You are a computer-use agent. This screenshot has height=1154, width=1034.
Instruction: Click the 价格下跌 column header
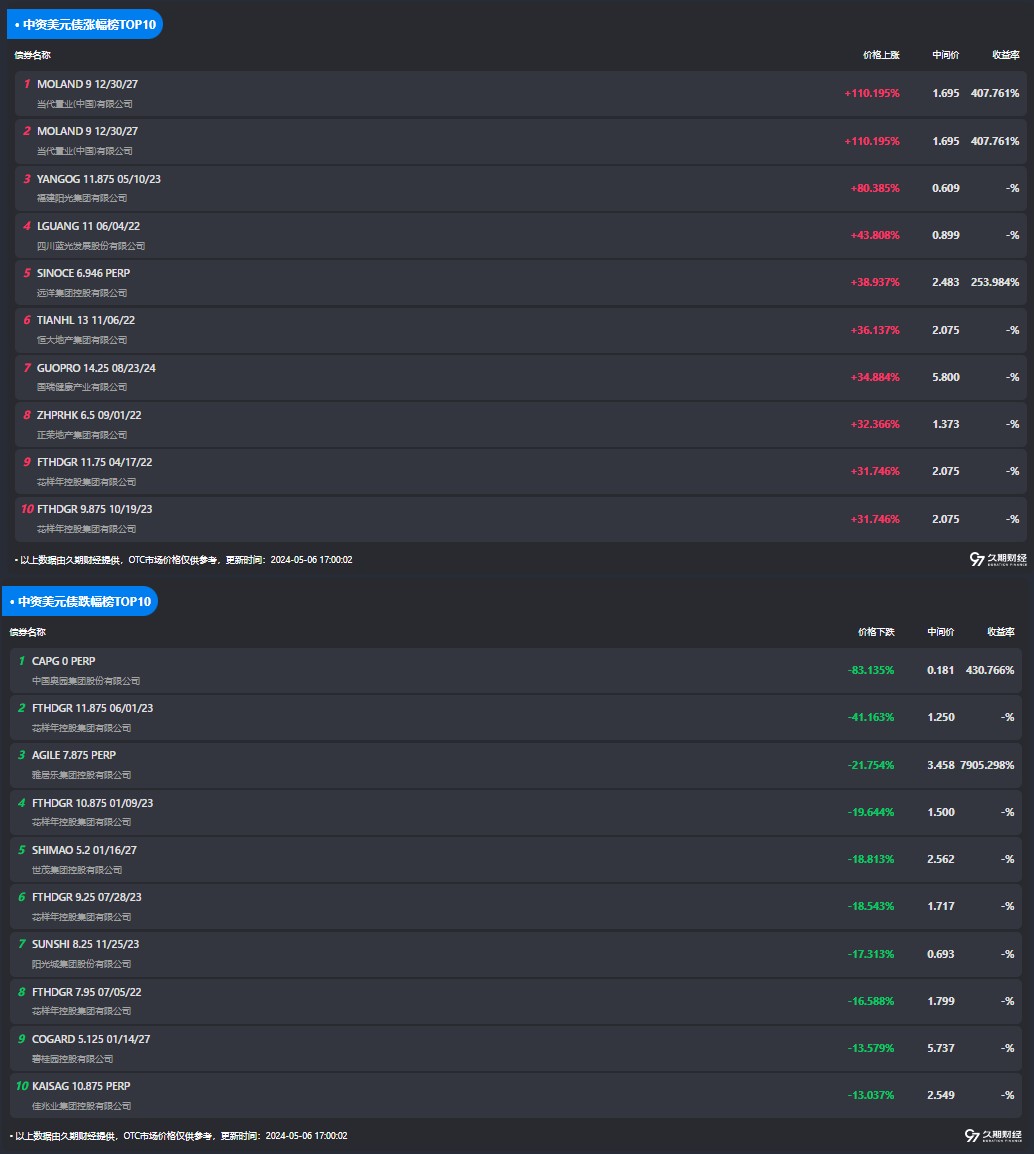[x=876, y=632]
